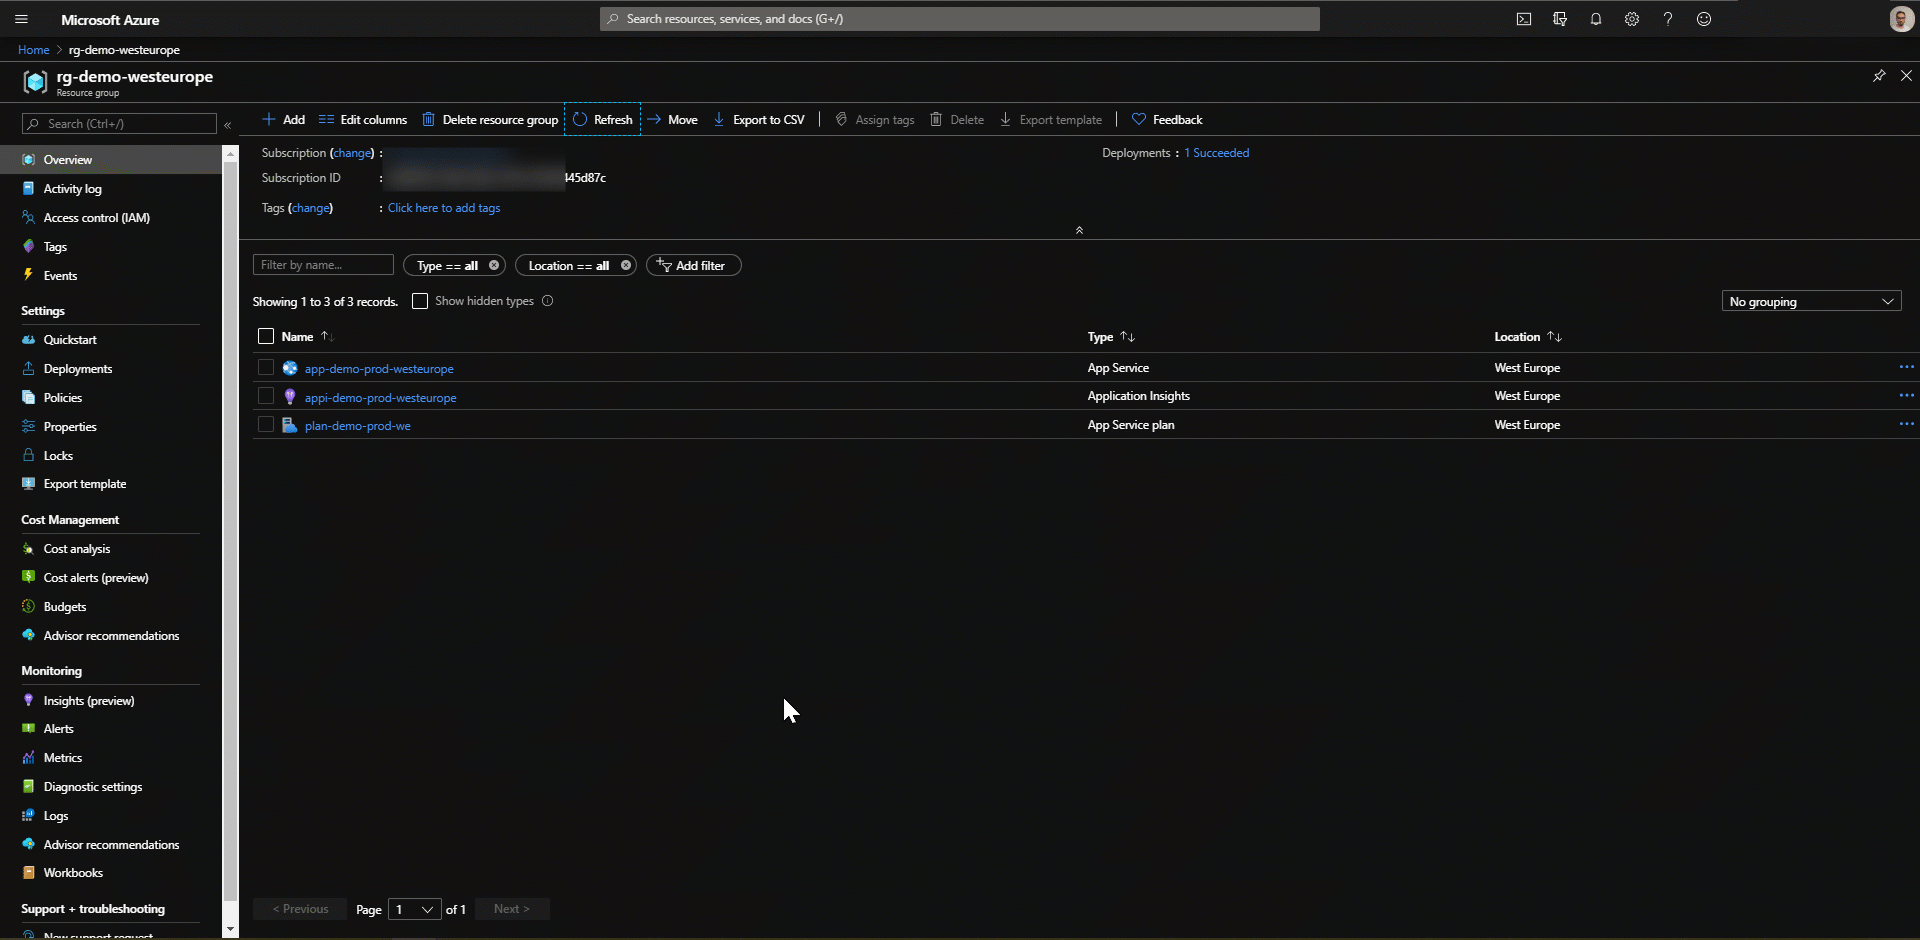Go to Access control (IAM)
Screen dimensions: 1920x940
click(x=96, y=218)
